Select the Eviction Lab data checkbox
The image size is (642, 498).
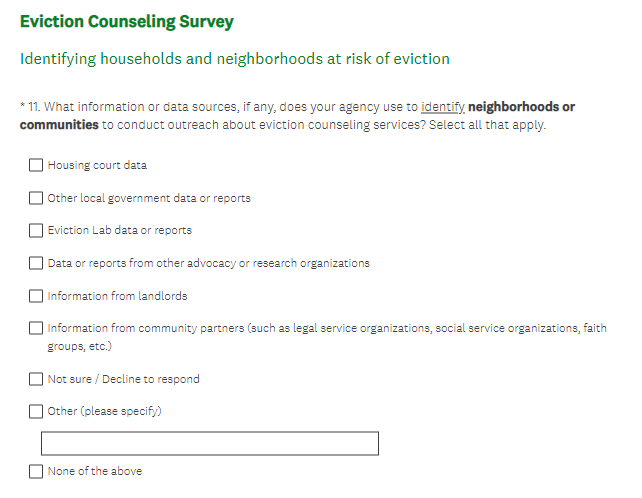tap(36, 230)
